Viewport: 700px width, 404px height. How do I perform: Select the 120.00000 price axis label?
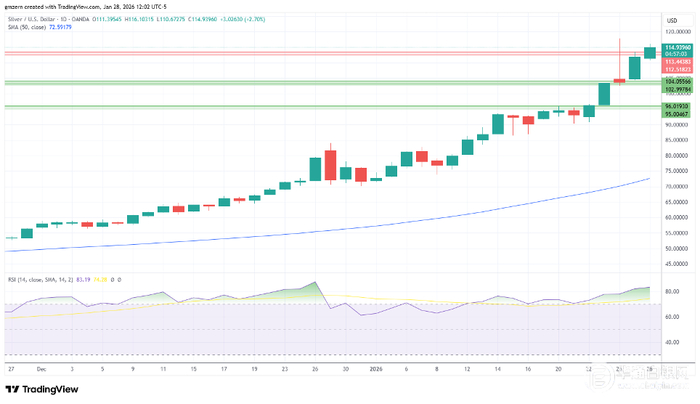click(676, 32)
